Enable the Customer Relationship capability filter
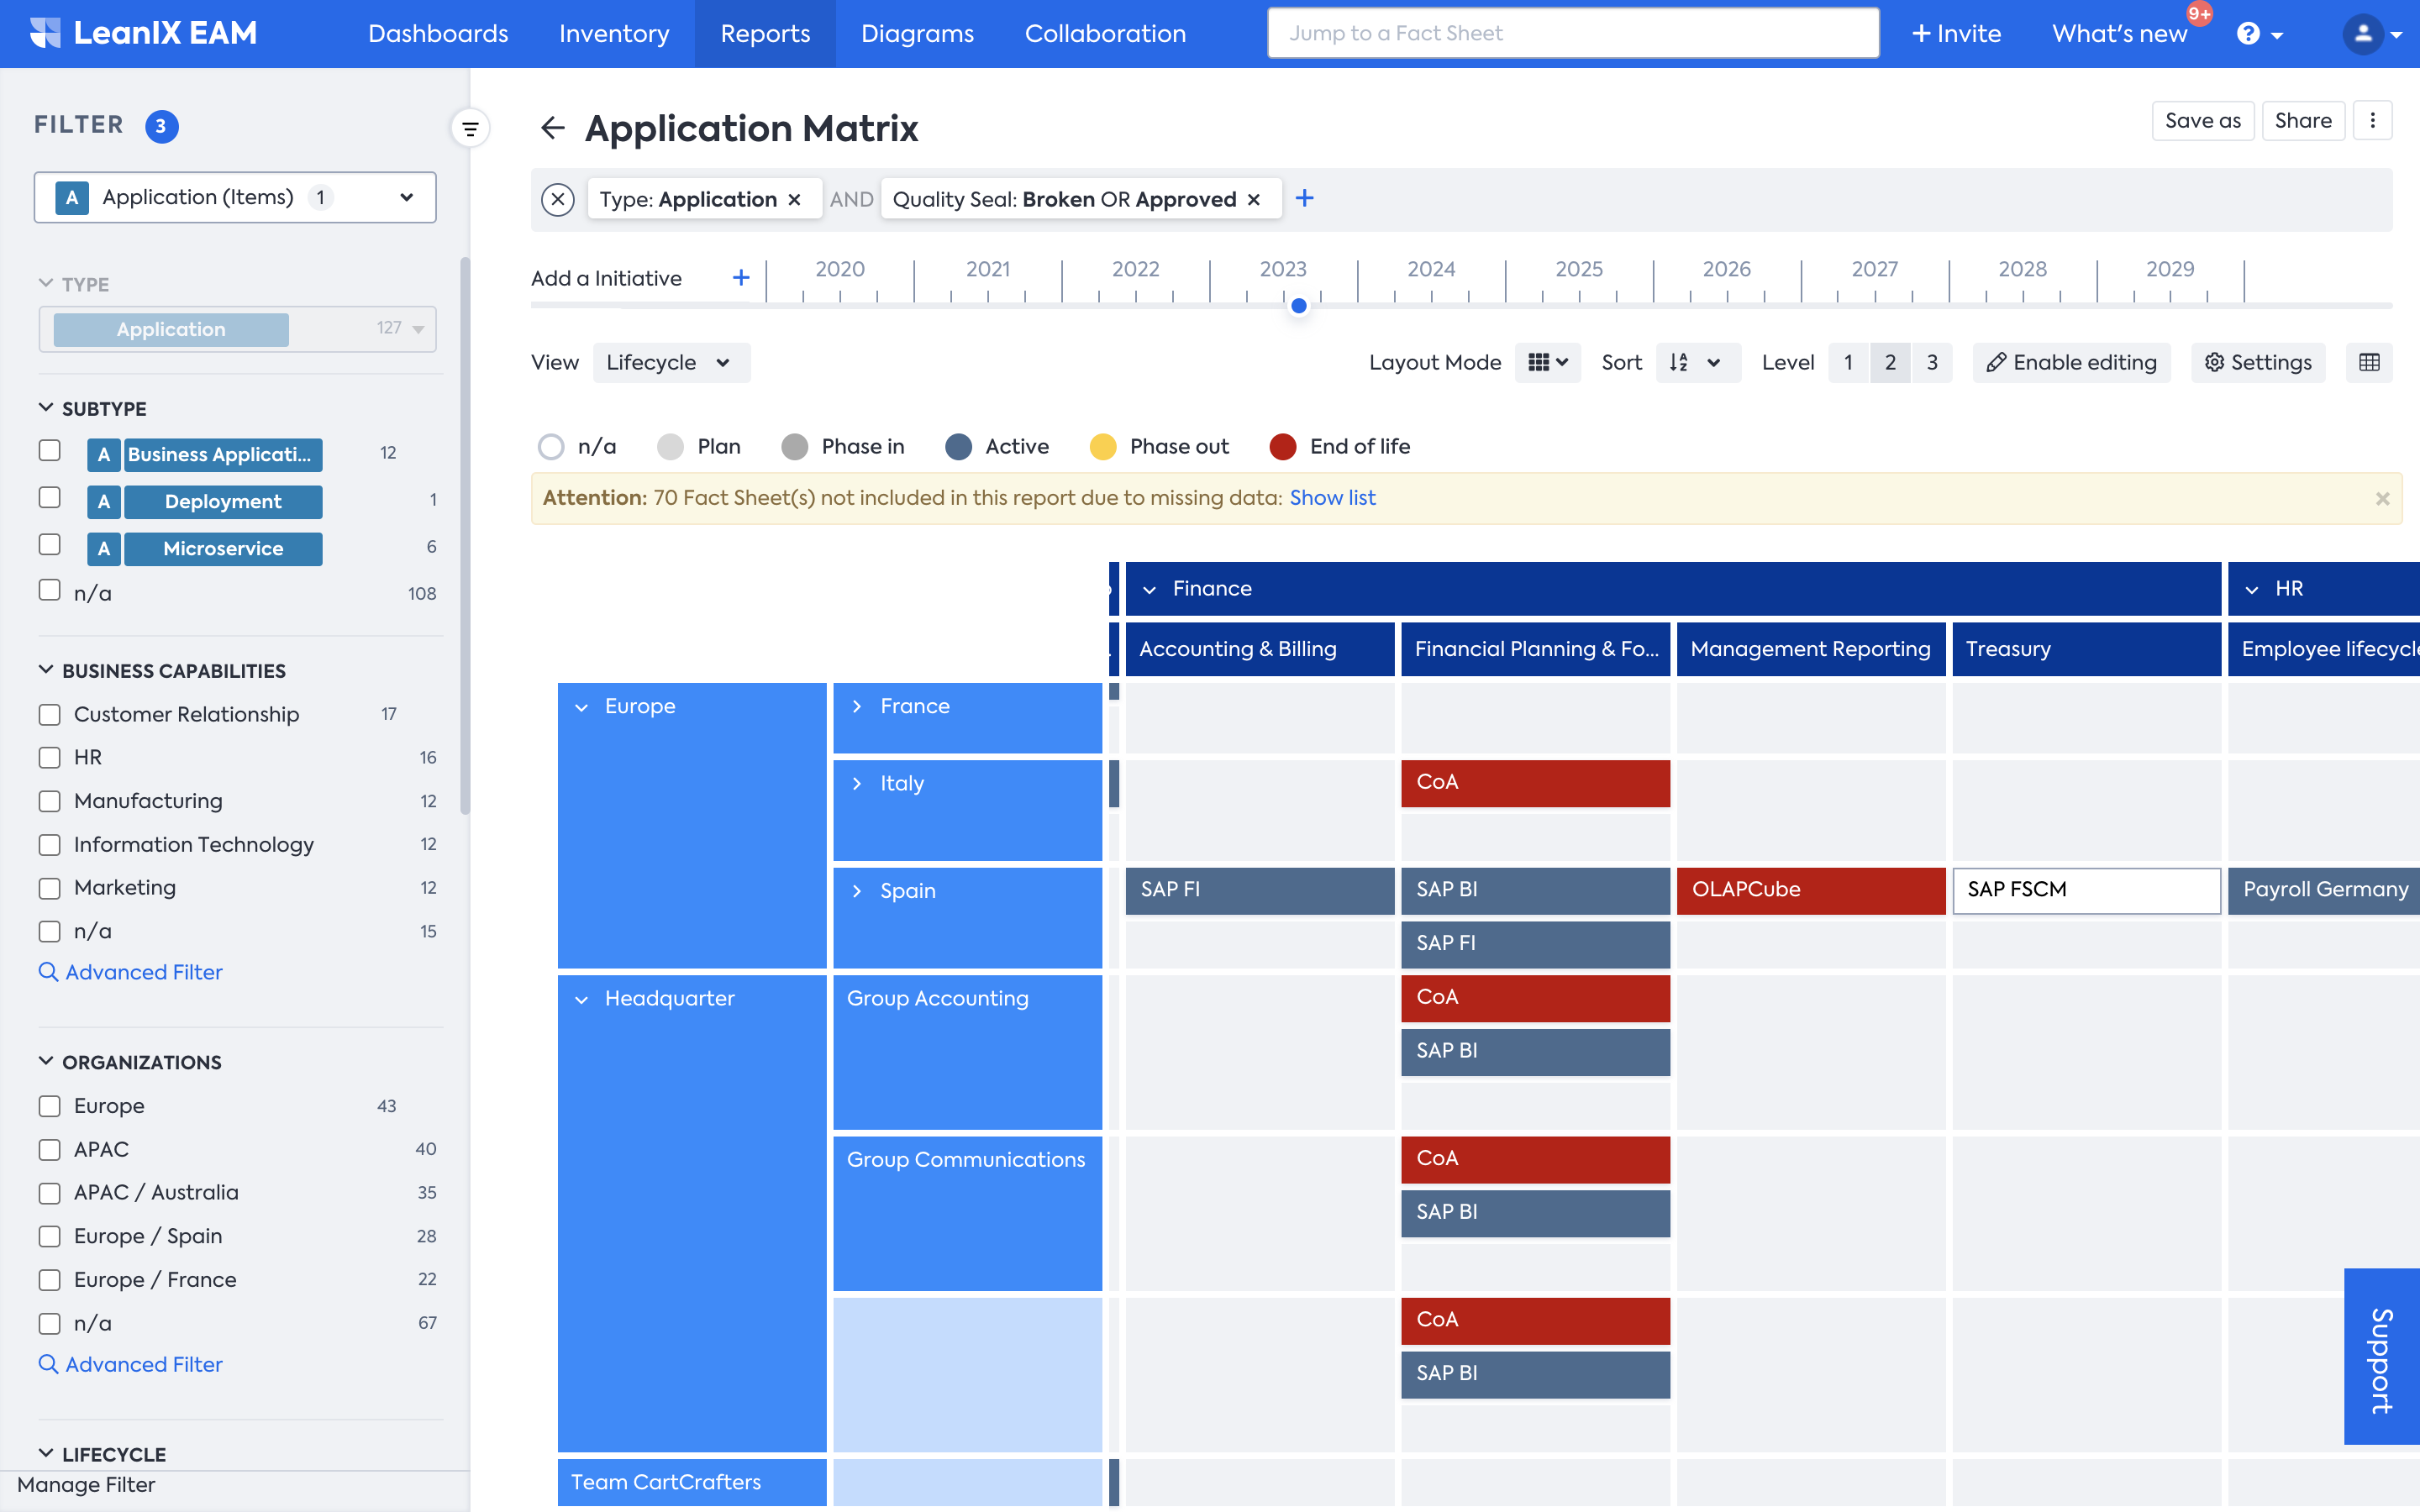 pyautogui.click(x=50, y=714)
